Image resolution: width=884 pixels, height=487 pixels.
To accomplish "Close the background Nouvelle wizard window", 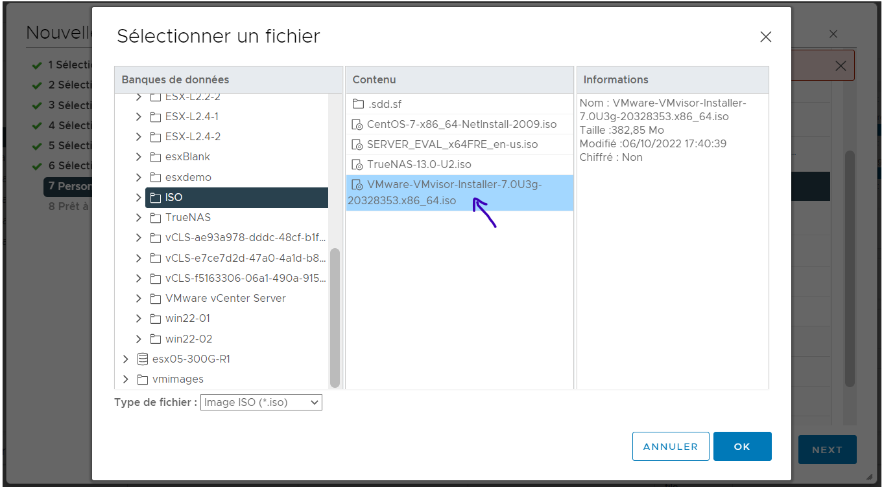I will tap(833, 34).
